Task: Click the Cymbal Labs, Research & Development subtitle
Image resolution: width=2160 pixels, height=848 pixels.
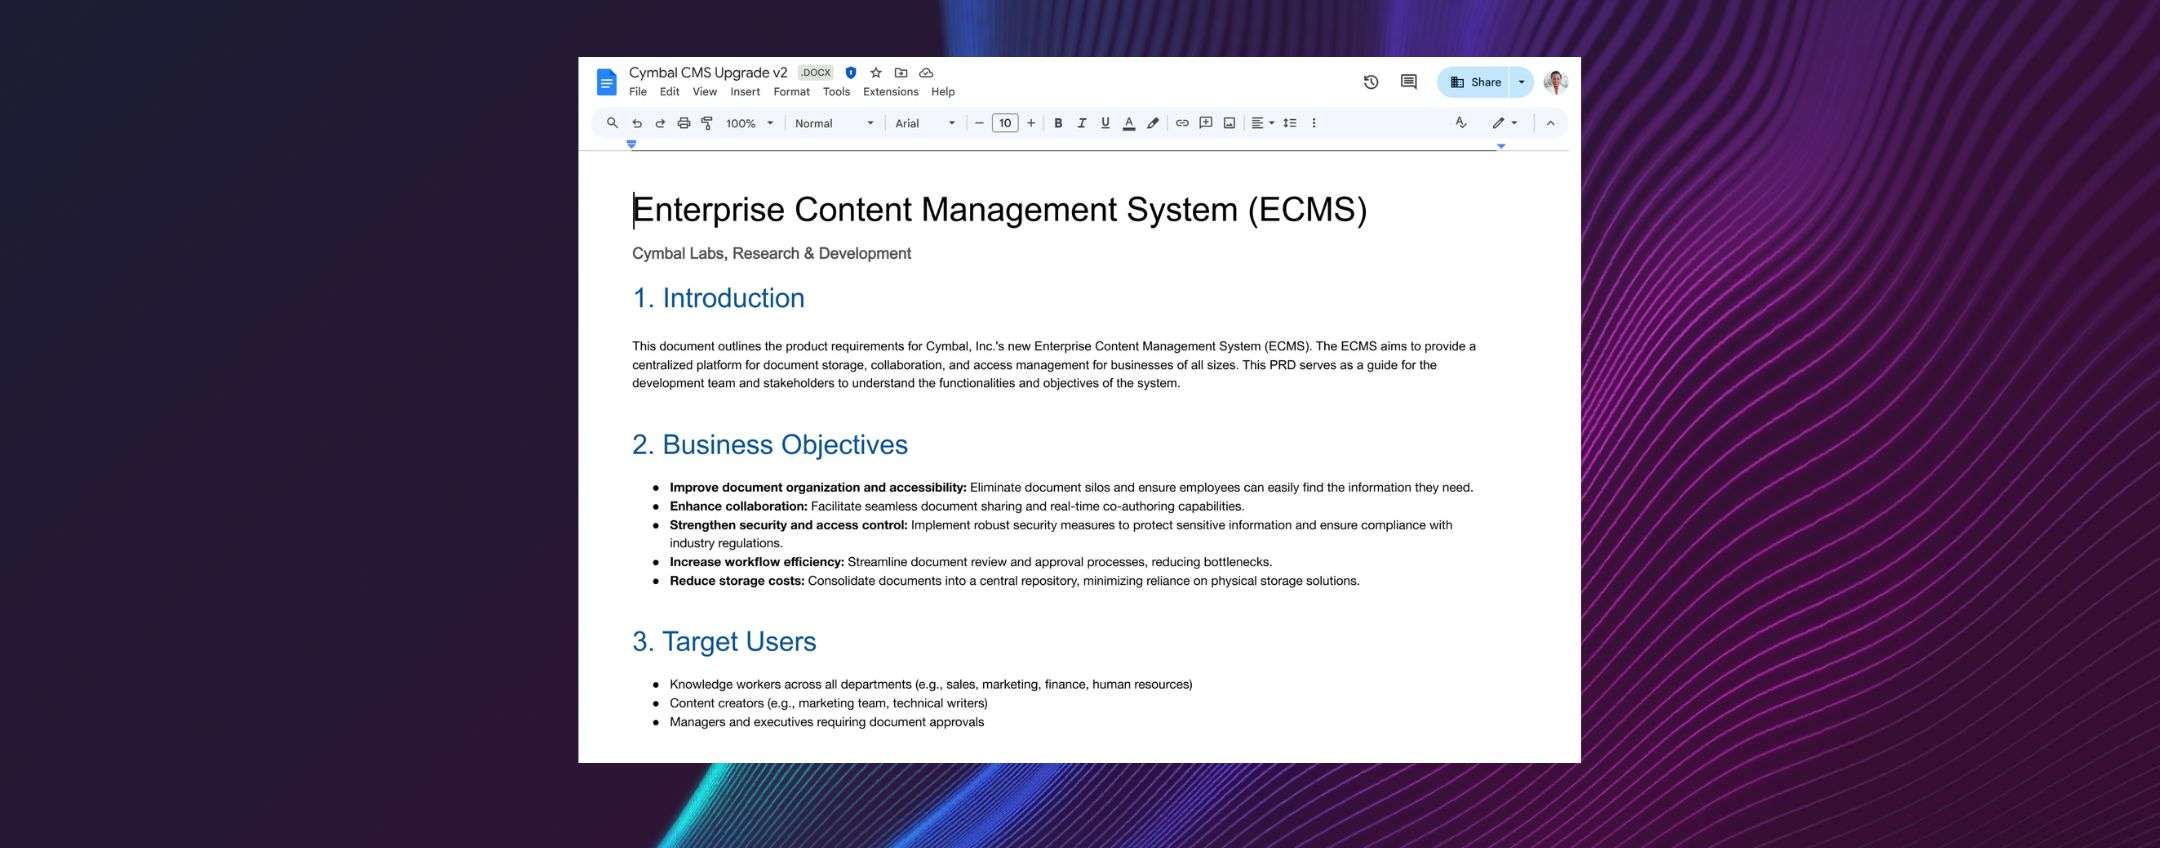Action: click(x=772, y=254)
